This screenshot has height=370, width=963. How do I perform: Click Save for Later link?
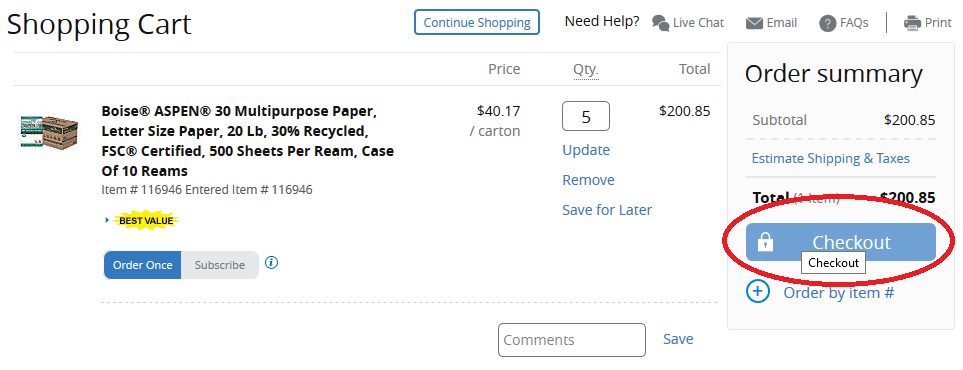coord(607,210)
